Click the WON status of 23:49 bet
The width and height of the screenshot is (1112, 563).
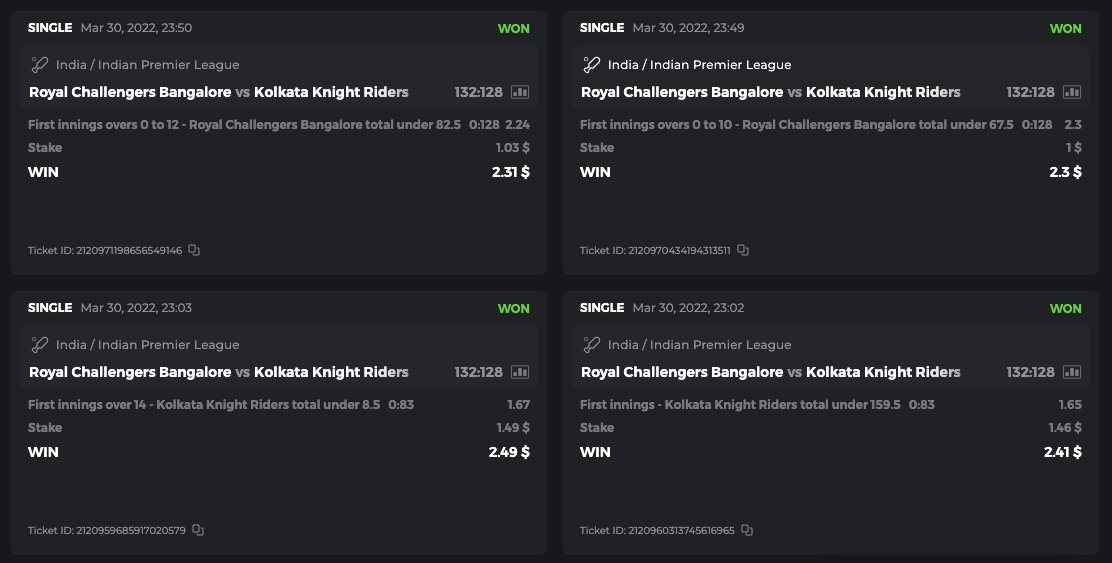(1065, 28)
